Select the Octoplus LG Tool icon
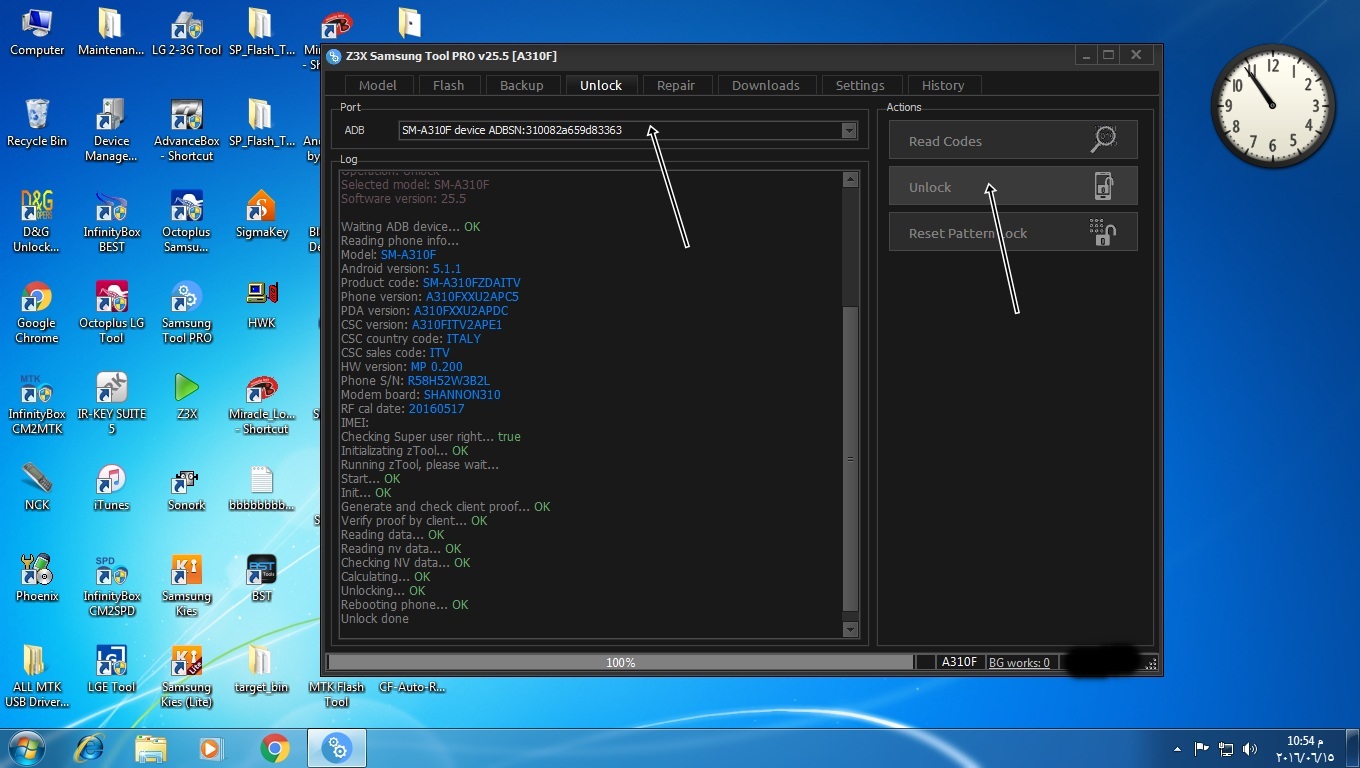The height and width of the screenshot is (768, 1360). (x=111, y=312)
